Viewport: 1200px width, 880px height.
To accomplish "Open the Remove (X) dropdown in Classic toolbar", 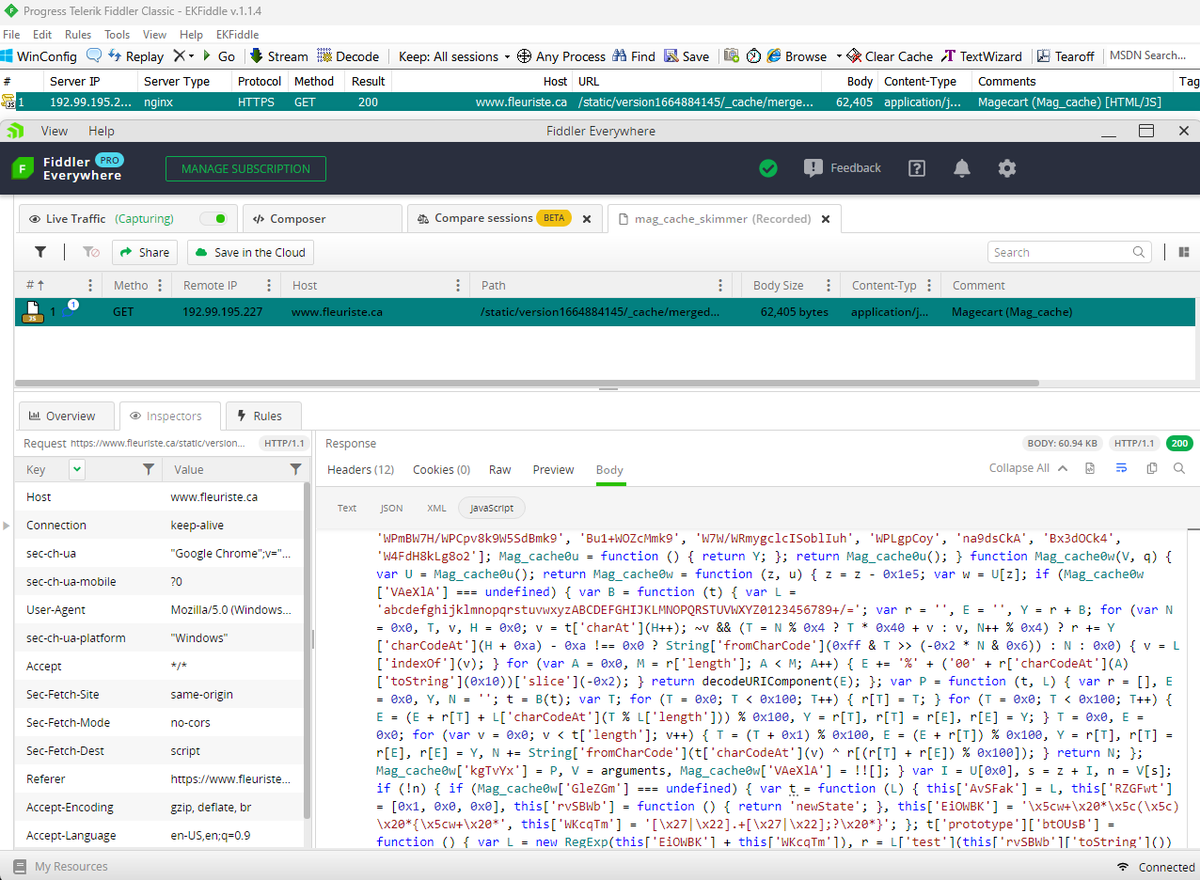I will [184, 56].
